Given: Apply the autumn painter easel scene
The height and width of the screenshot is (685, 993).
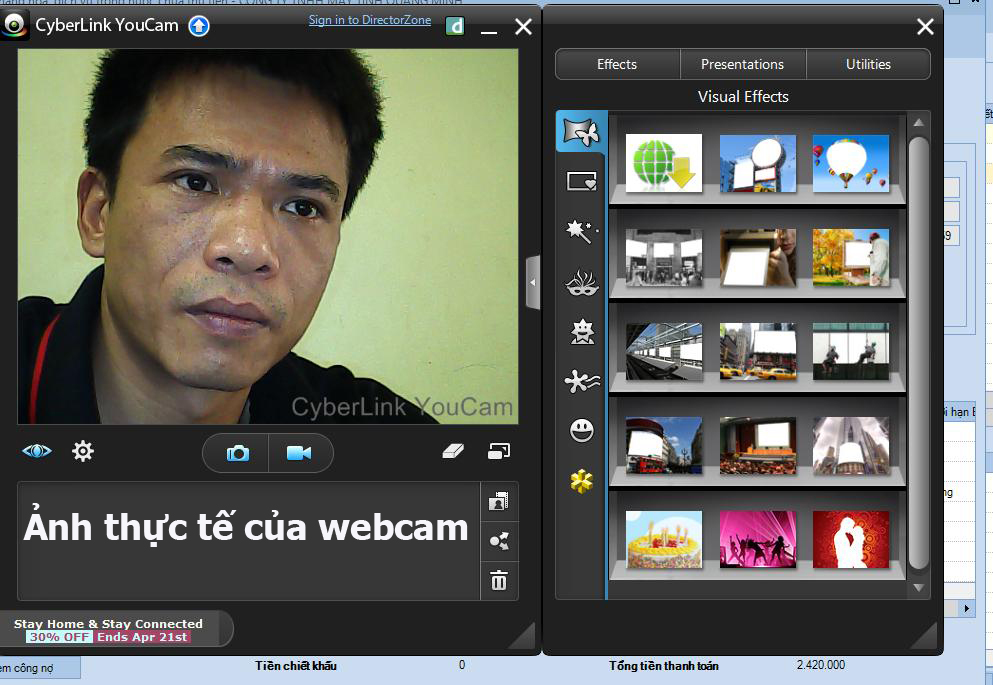Looking at the screenshot, I should point(851,257).
